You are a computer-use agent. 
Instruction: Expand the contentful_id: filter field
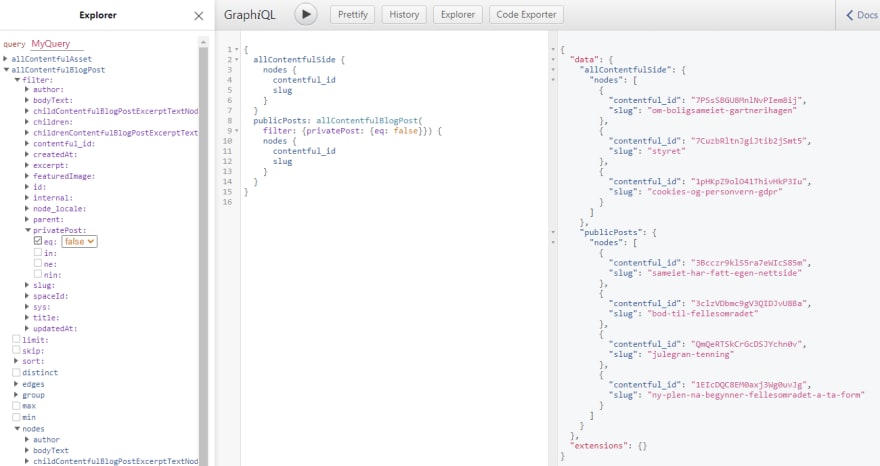[x=27, y=144]
